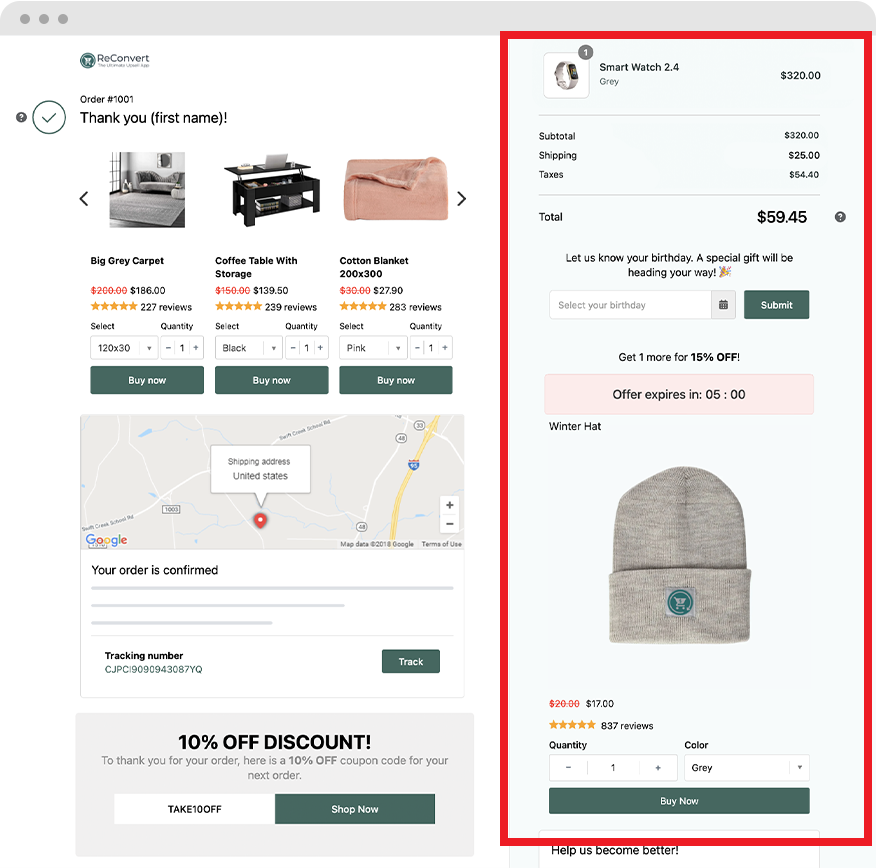This screenshot has width=876, height=868.
Task: Click the Total amount $59.45
Action: [x=782, y=217]
